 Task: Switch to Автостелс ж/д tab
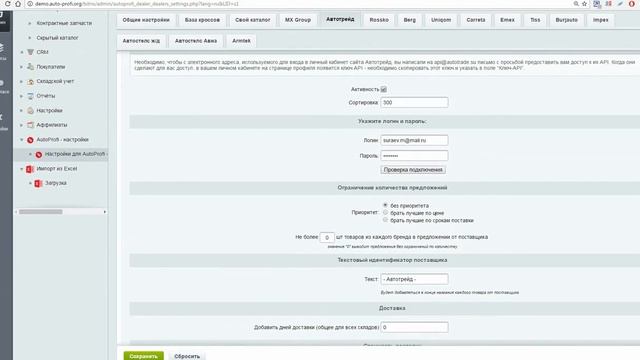click(141, 41)
